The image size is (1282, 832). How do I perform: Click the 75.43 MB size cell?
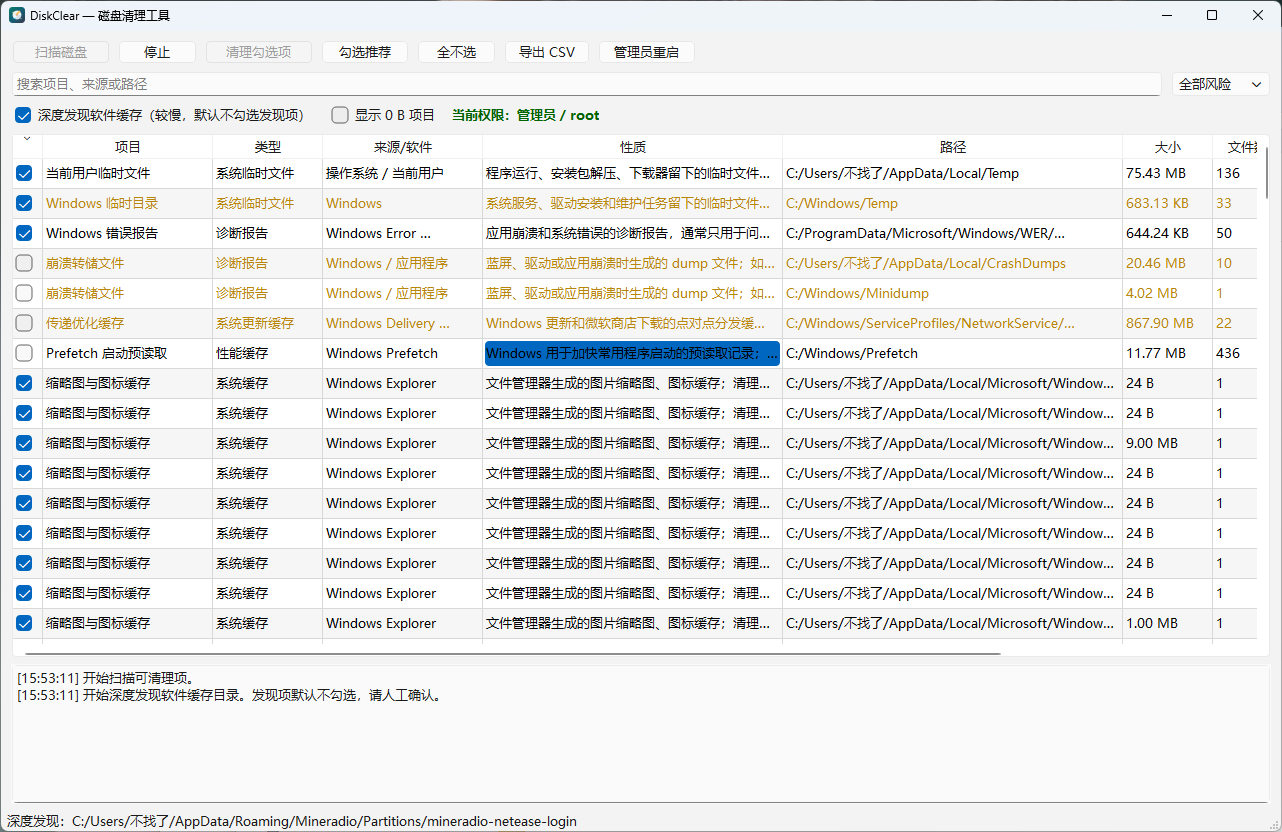[x=1168, y=173]
